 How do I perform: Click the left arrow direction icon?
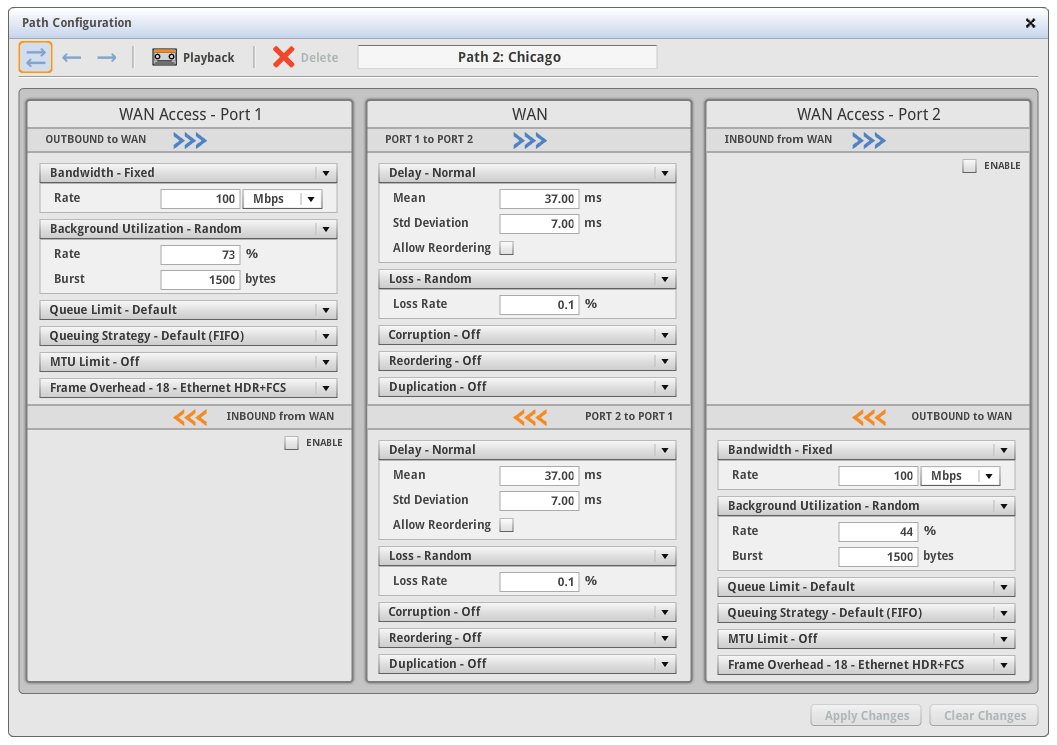(x=71, y=57)
